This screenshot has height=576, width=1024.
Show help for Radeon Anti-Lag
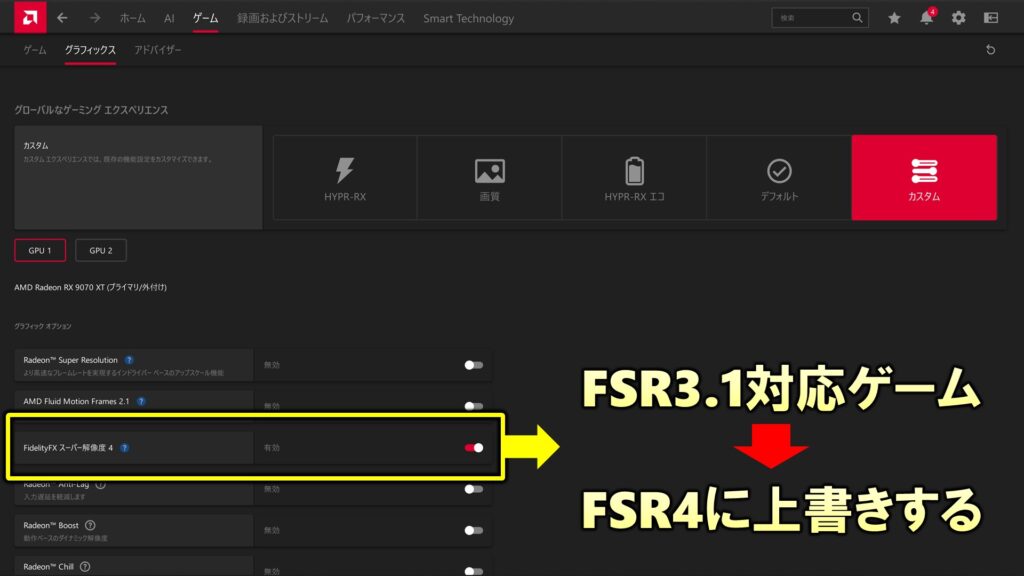[101, 485]
